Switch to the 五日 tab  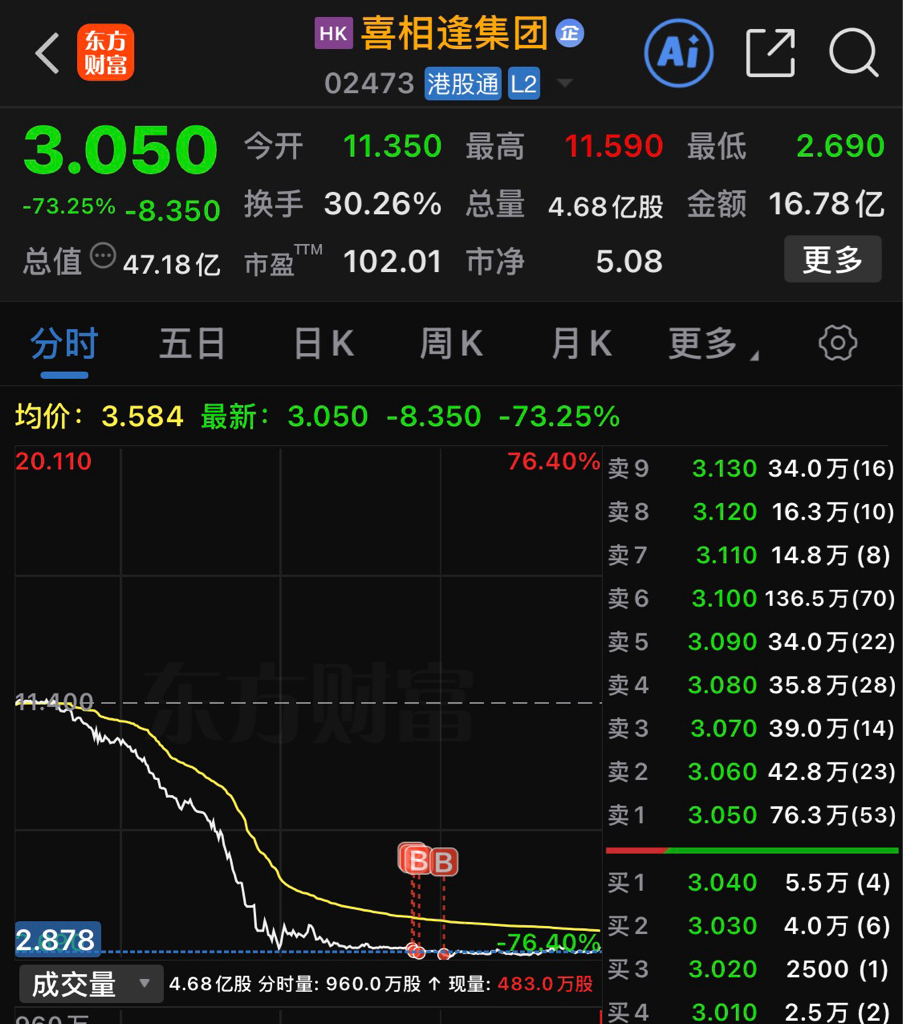click(x=192, y=344)
